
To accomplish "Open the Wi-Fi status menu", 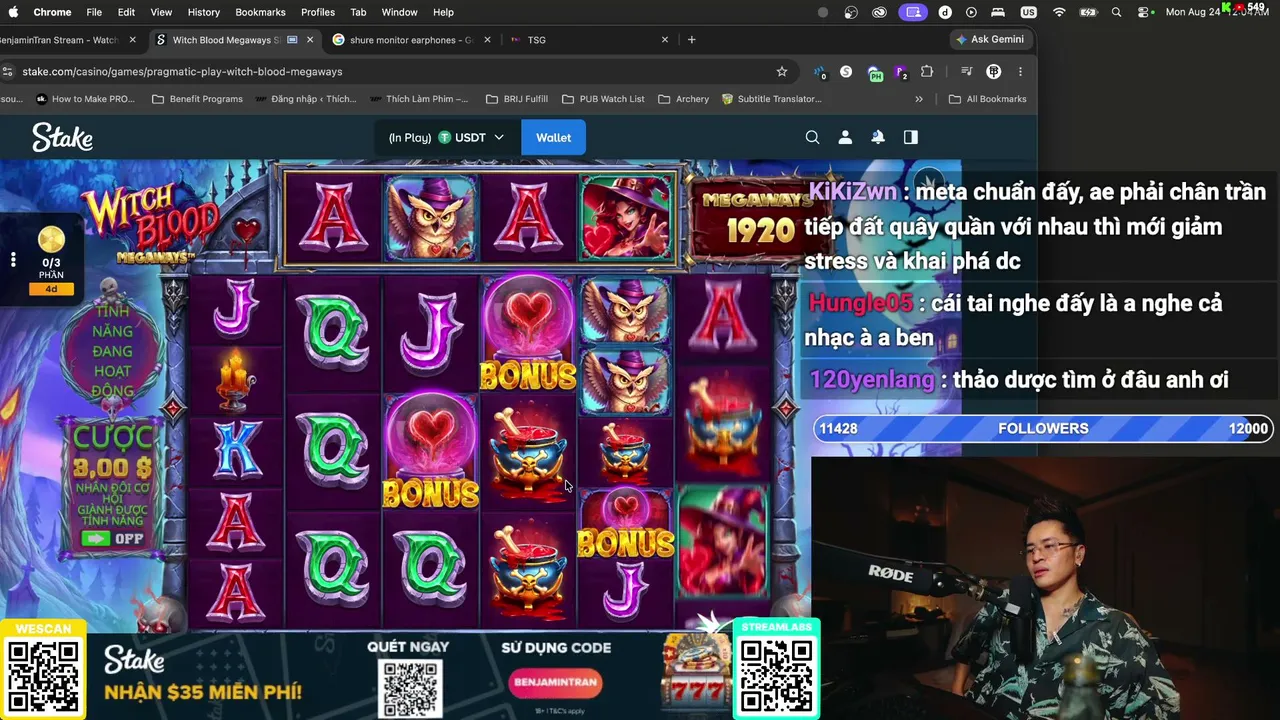I will coord(1059,12).
